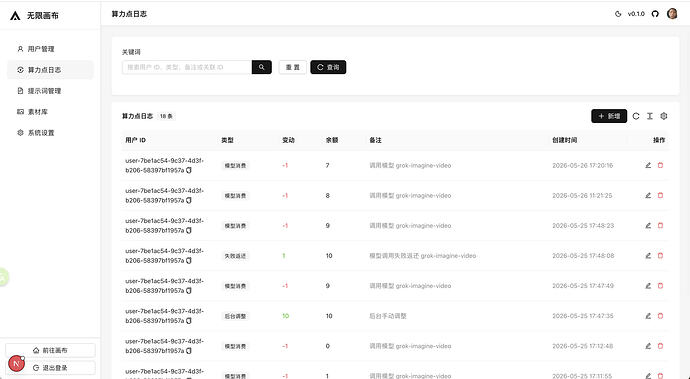Open GitHub icon in header

click(655, 14)
